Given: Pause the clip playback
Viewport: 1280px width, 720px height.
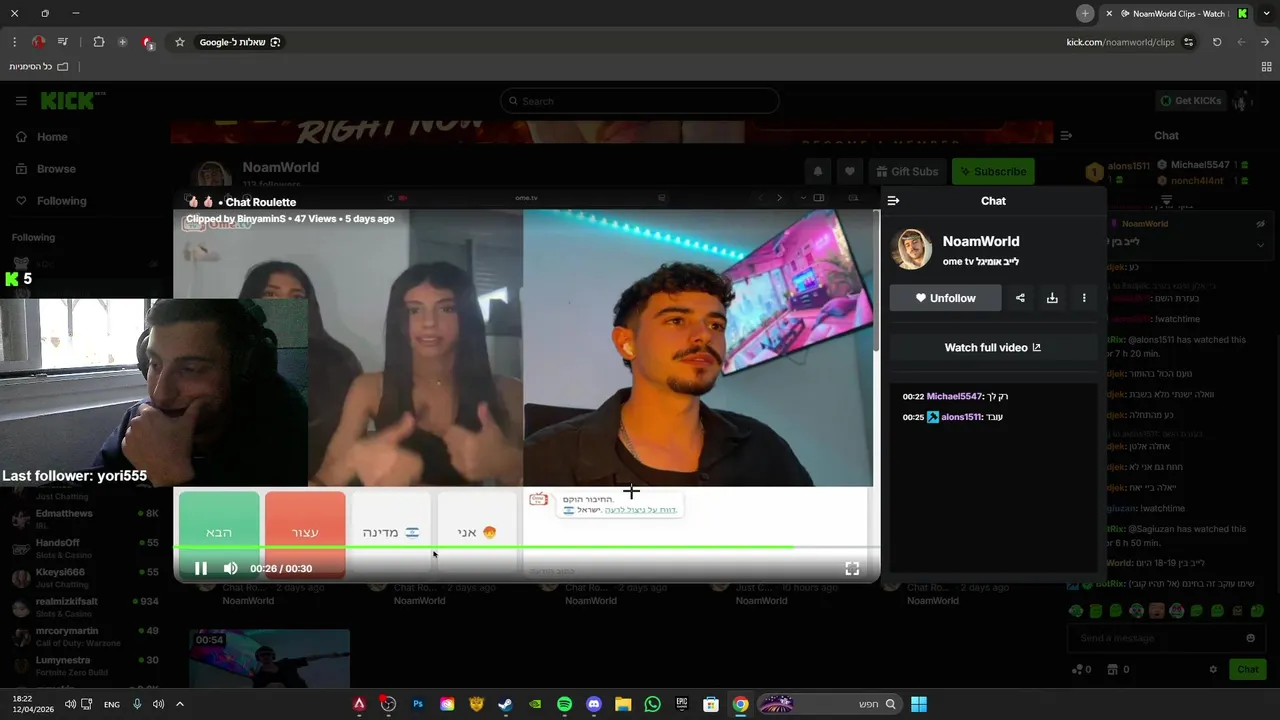Looking at the screenshot, I should click(201, 568).
